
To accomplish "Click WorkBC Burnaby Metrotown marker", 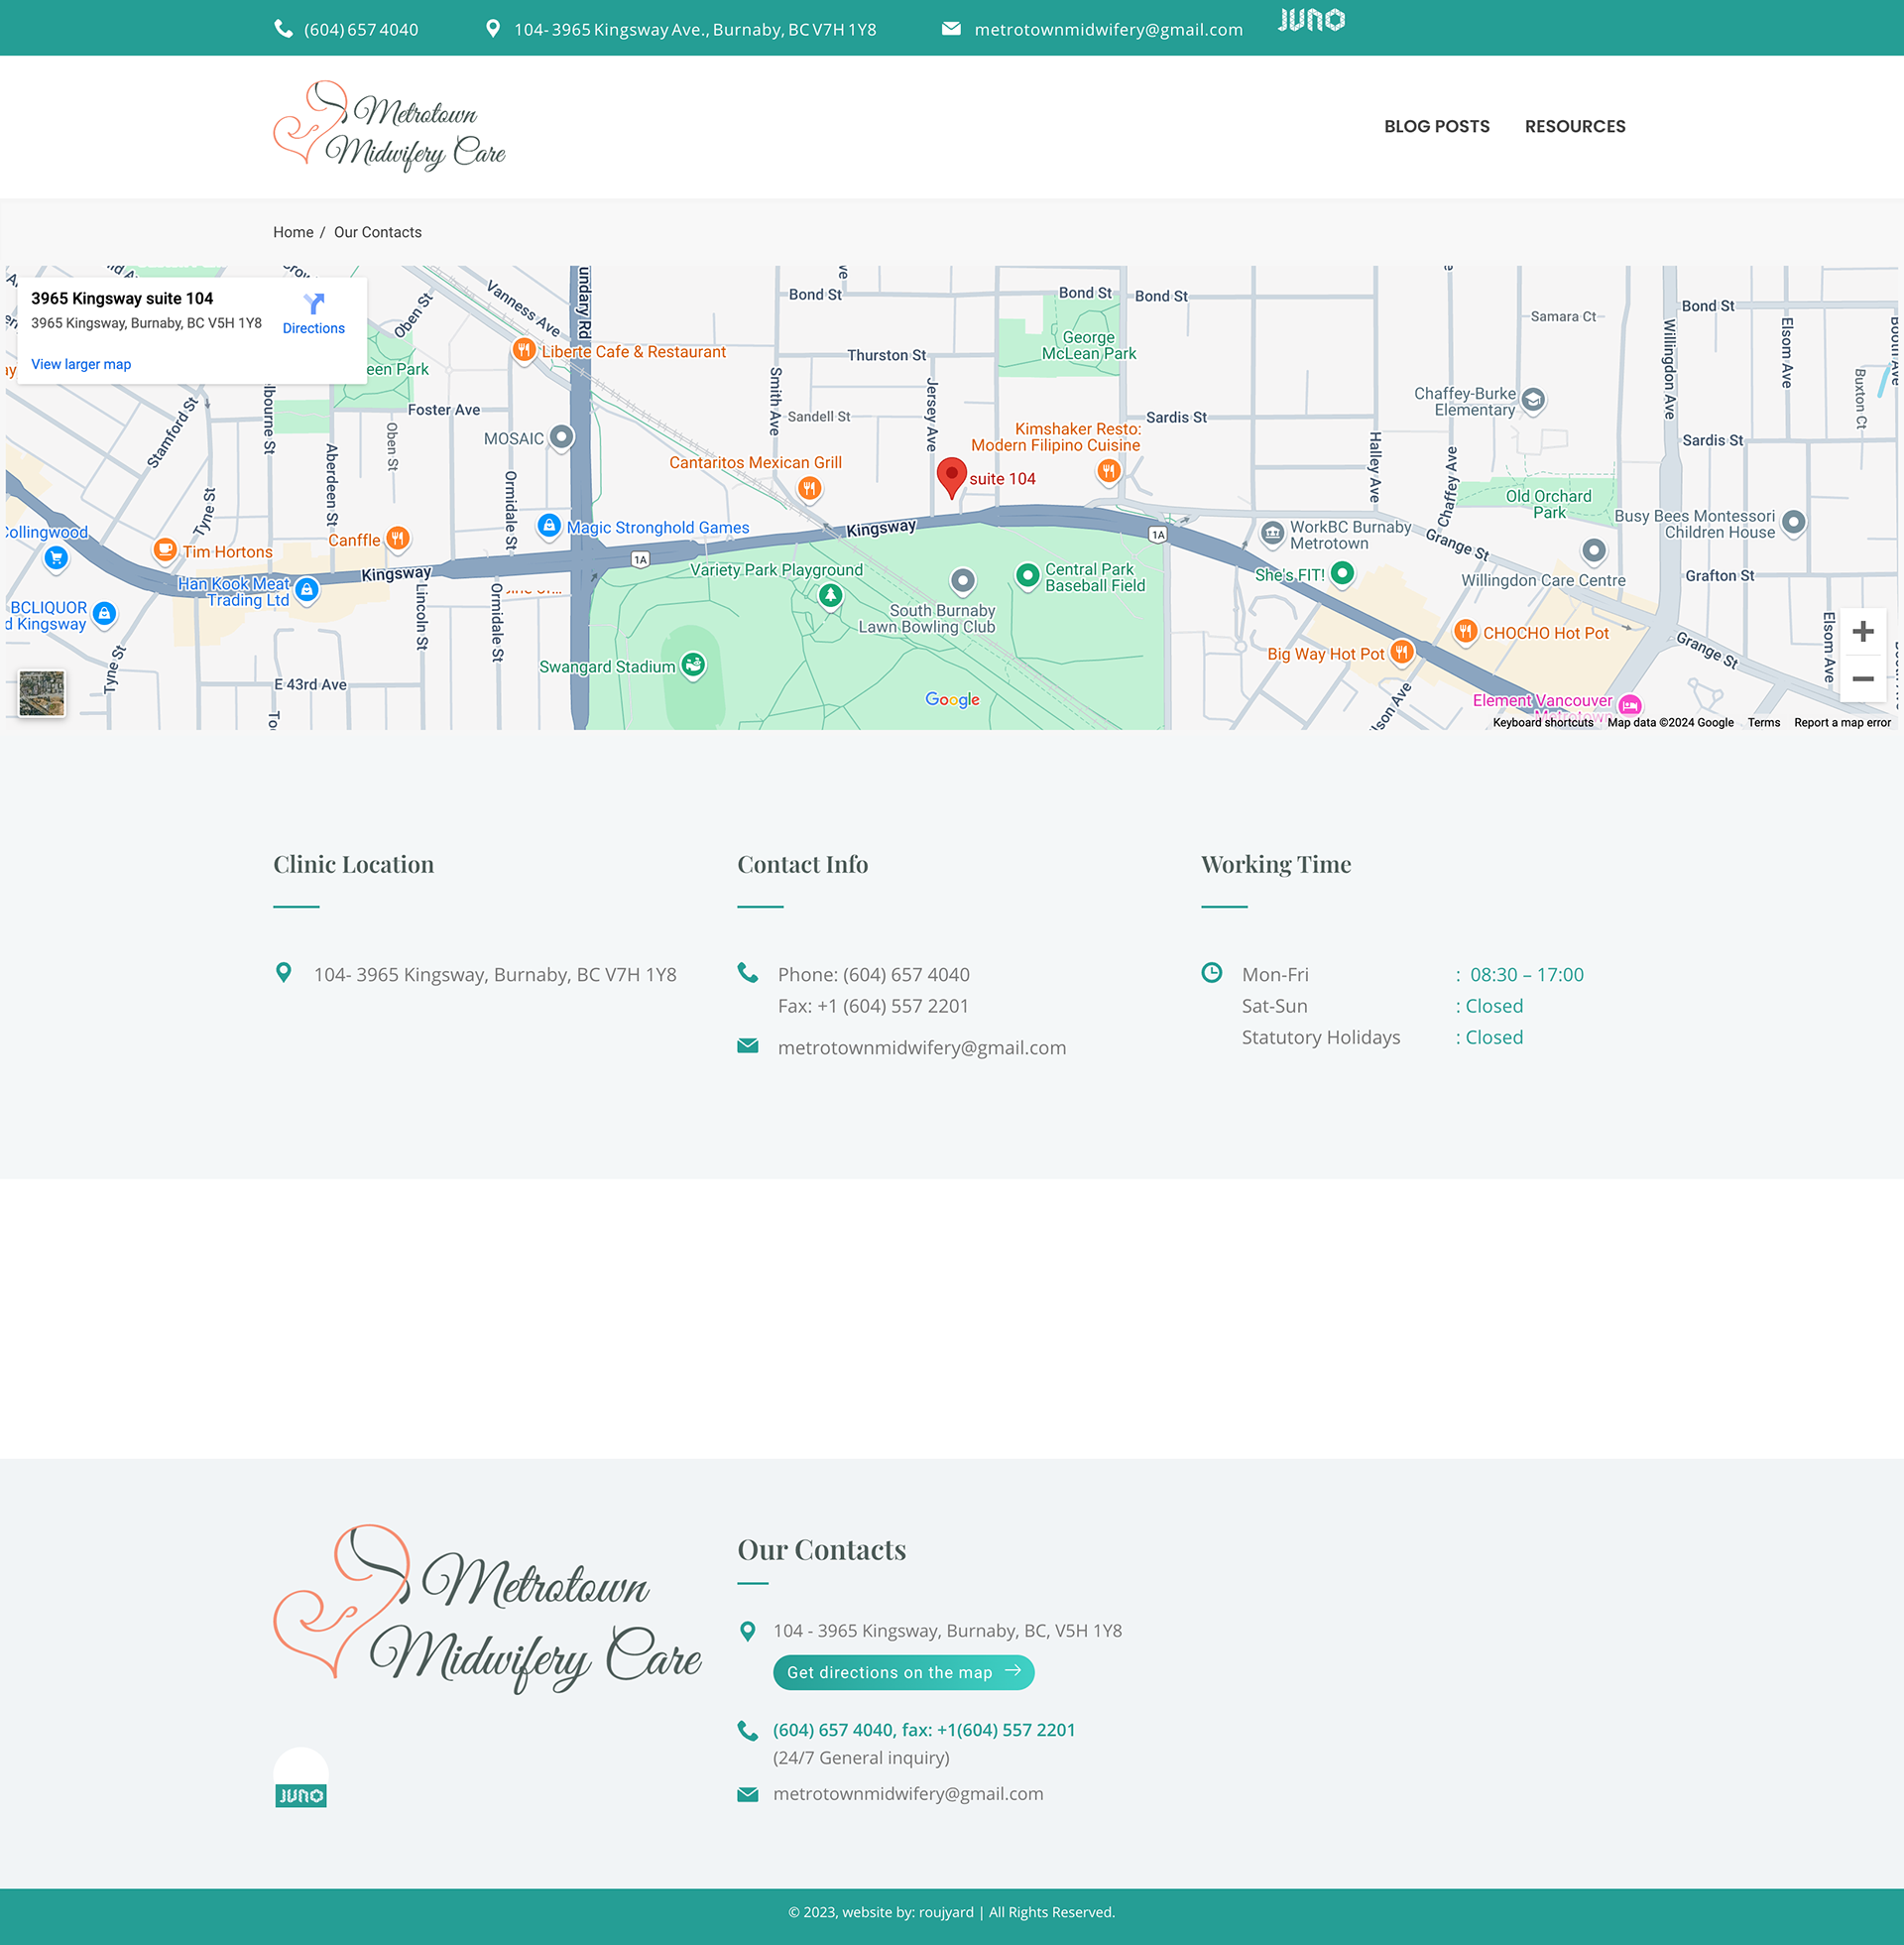I will (x=1272, y=533).
